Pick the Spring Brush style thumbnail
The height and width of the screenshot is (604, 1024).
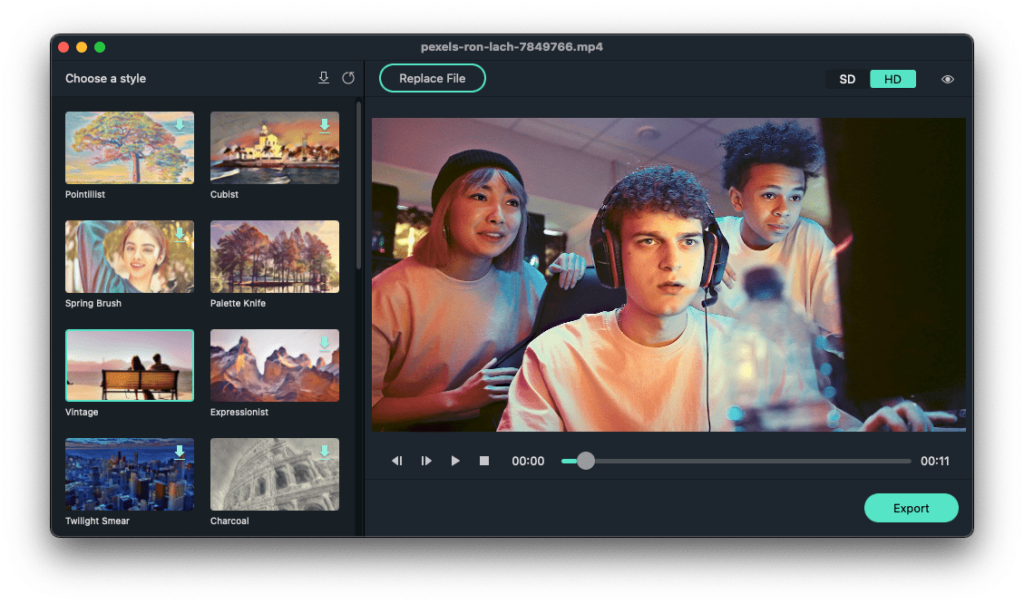129,256
